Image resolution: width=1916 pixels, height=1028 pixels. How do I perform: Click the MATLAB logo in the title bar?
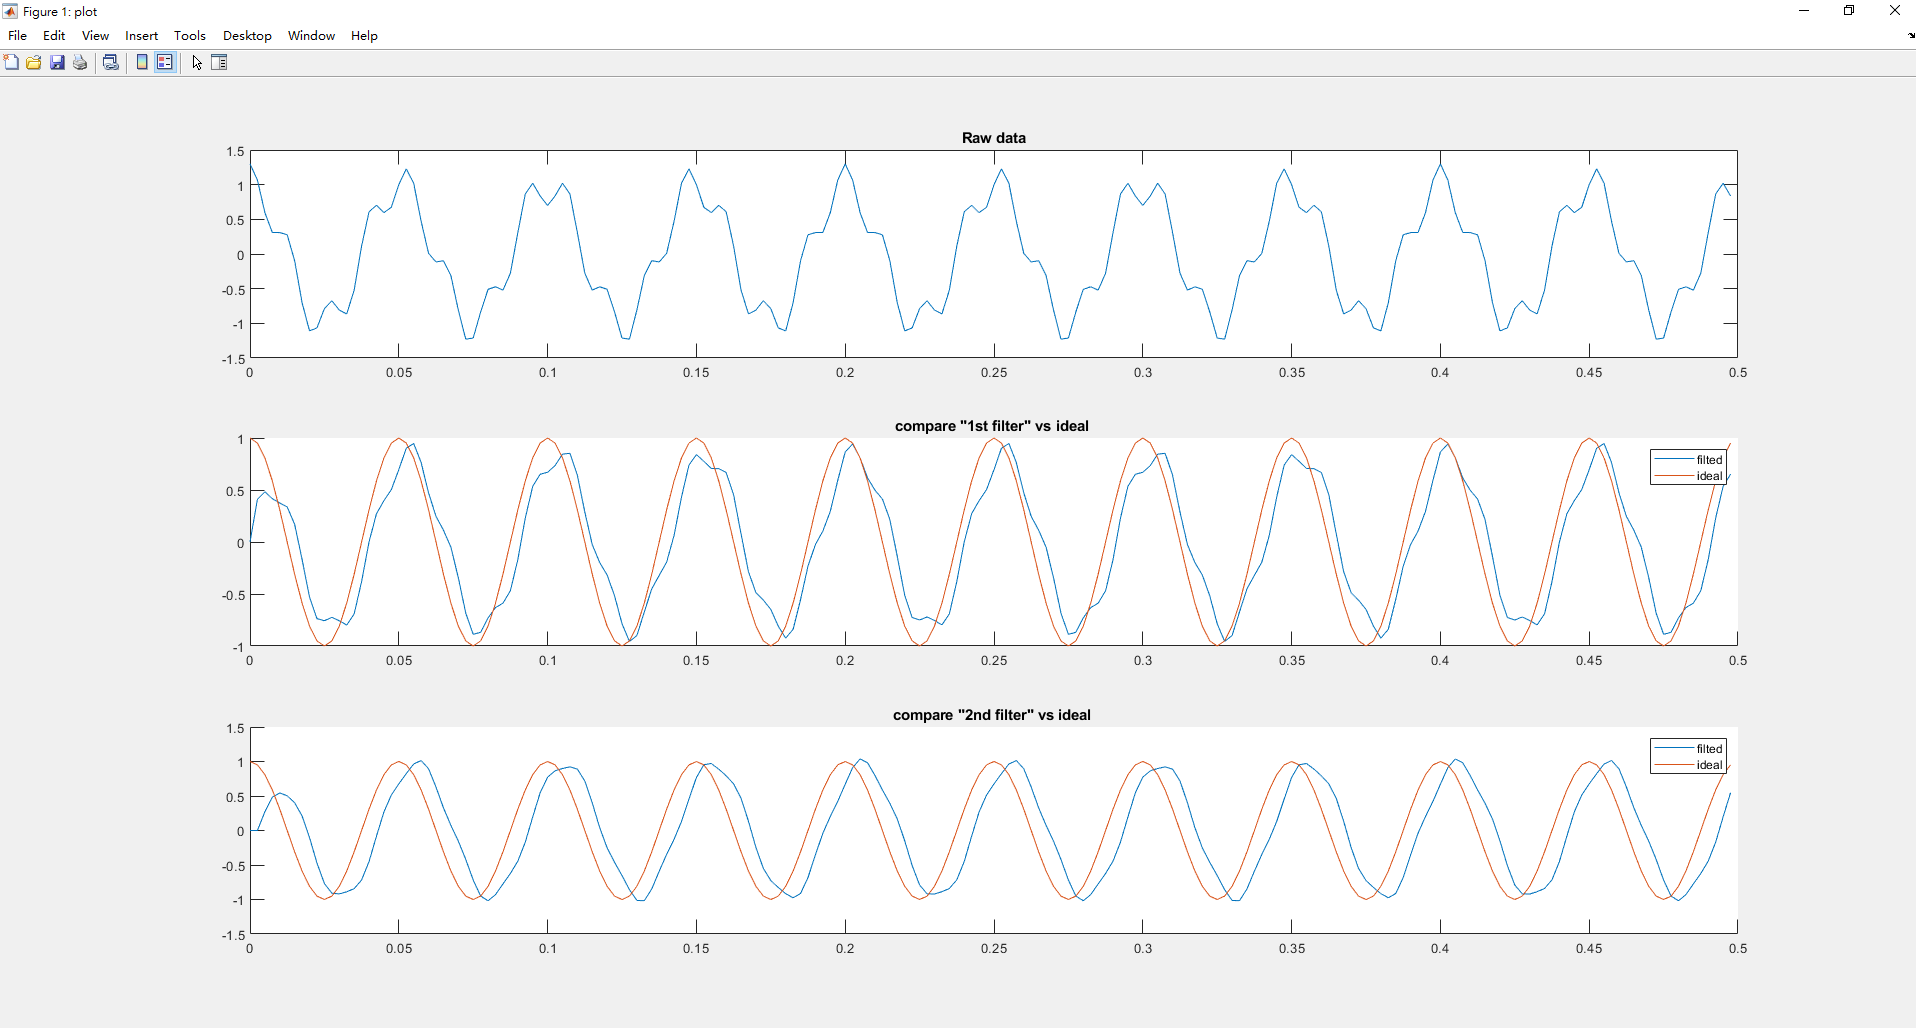[10, 11]
